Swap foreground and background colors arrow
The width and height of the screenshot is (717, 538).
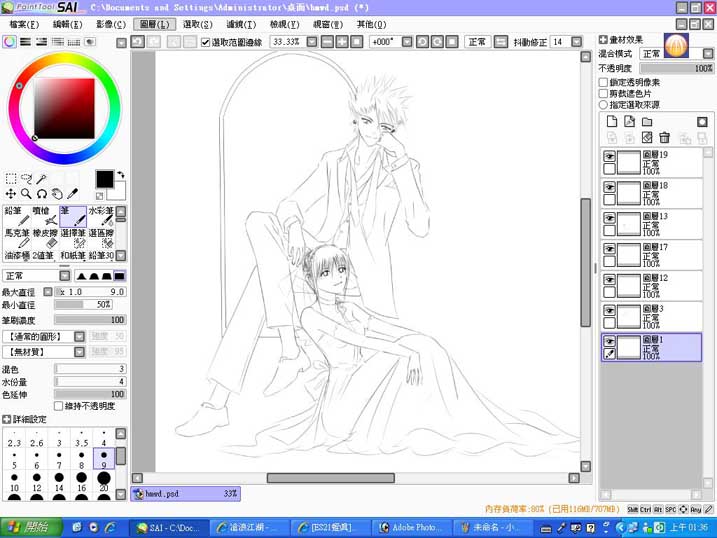pos(121,175)
